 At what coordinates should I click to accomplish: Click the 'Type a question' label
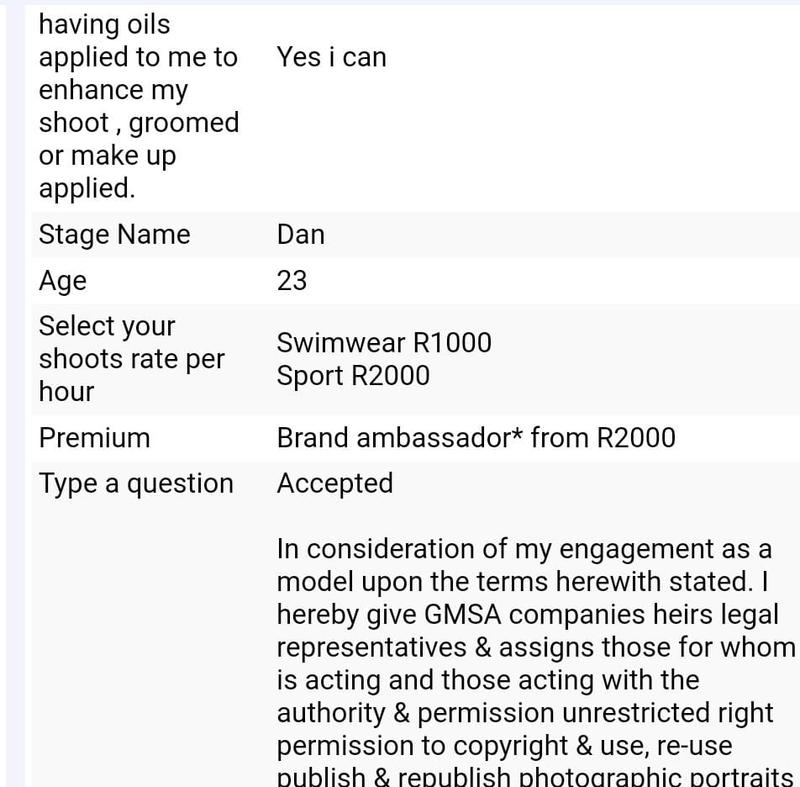click(x=136, y=483)
